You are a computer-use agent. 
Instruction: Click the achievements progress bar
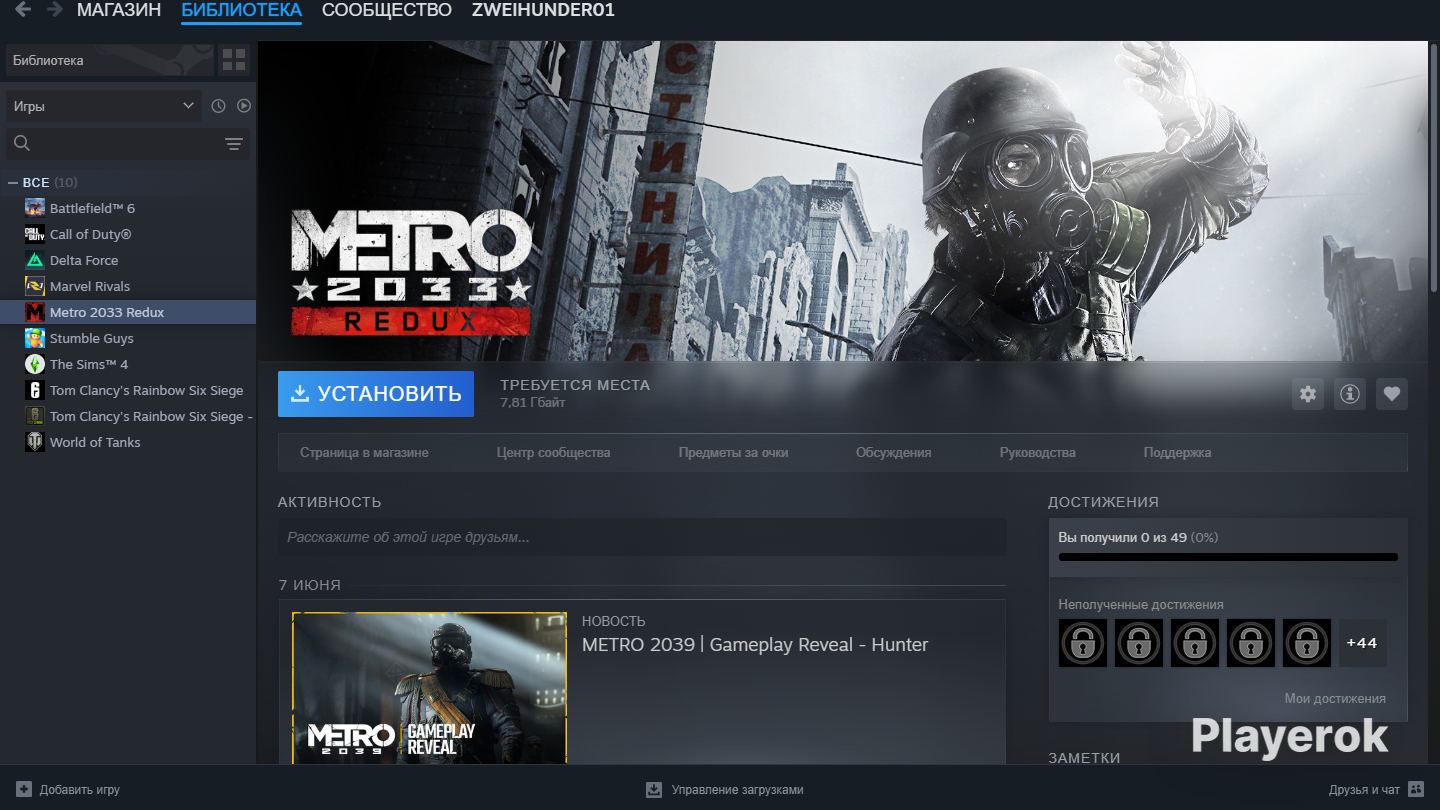coord(1228,557)
